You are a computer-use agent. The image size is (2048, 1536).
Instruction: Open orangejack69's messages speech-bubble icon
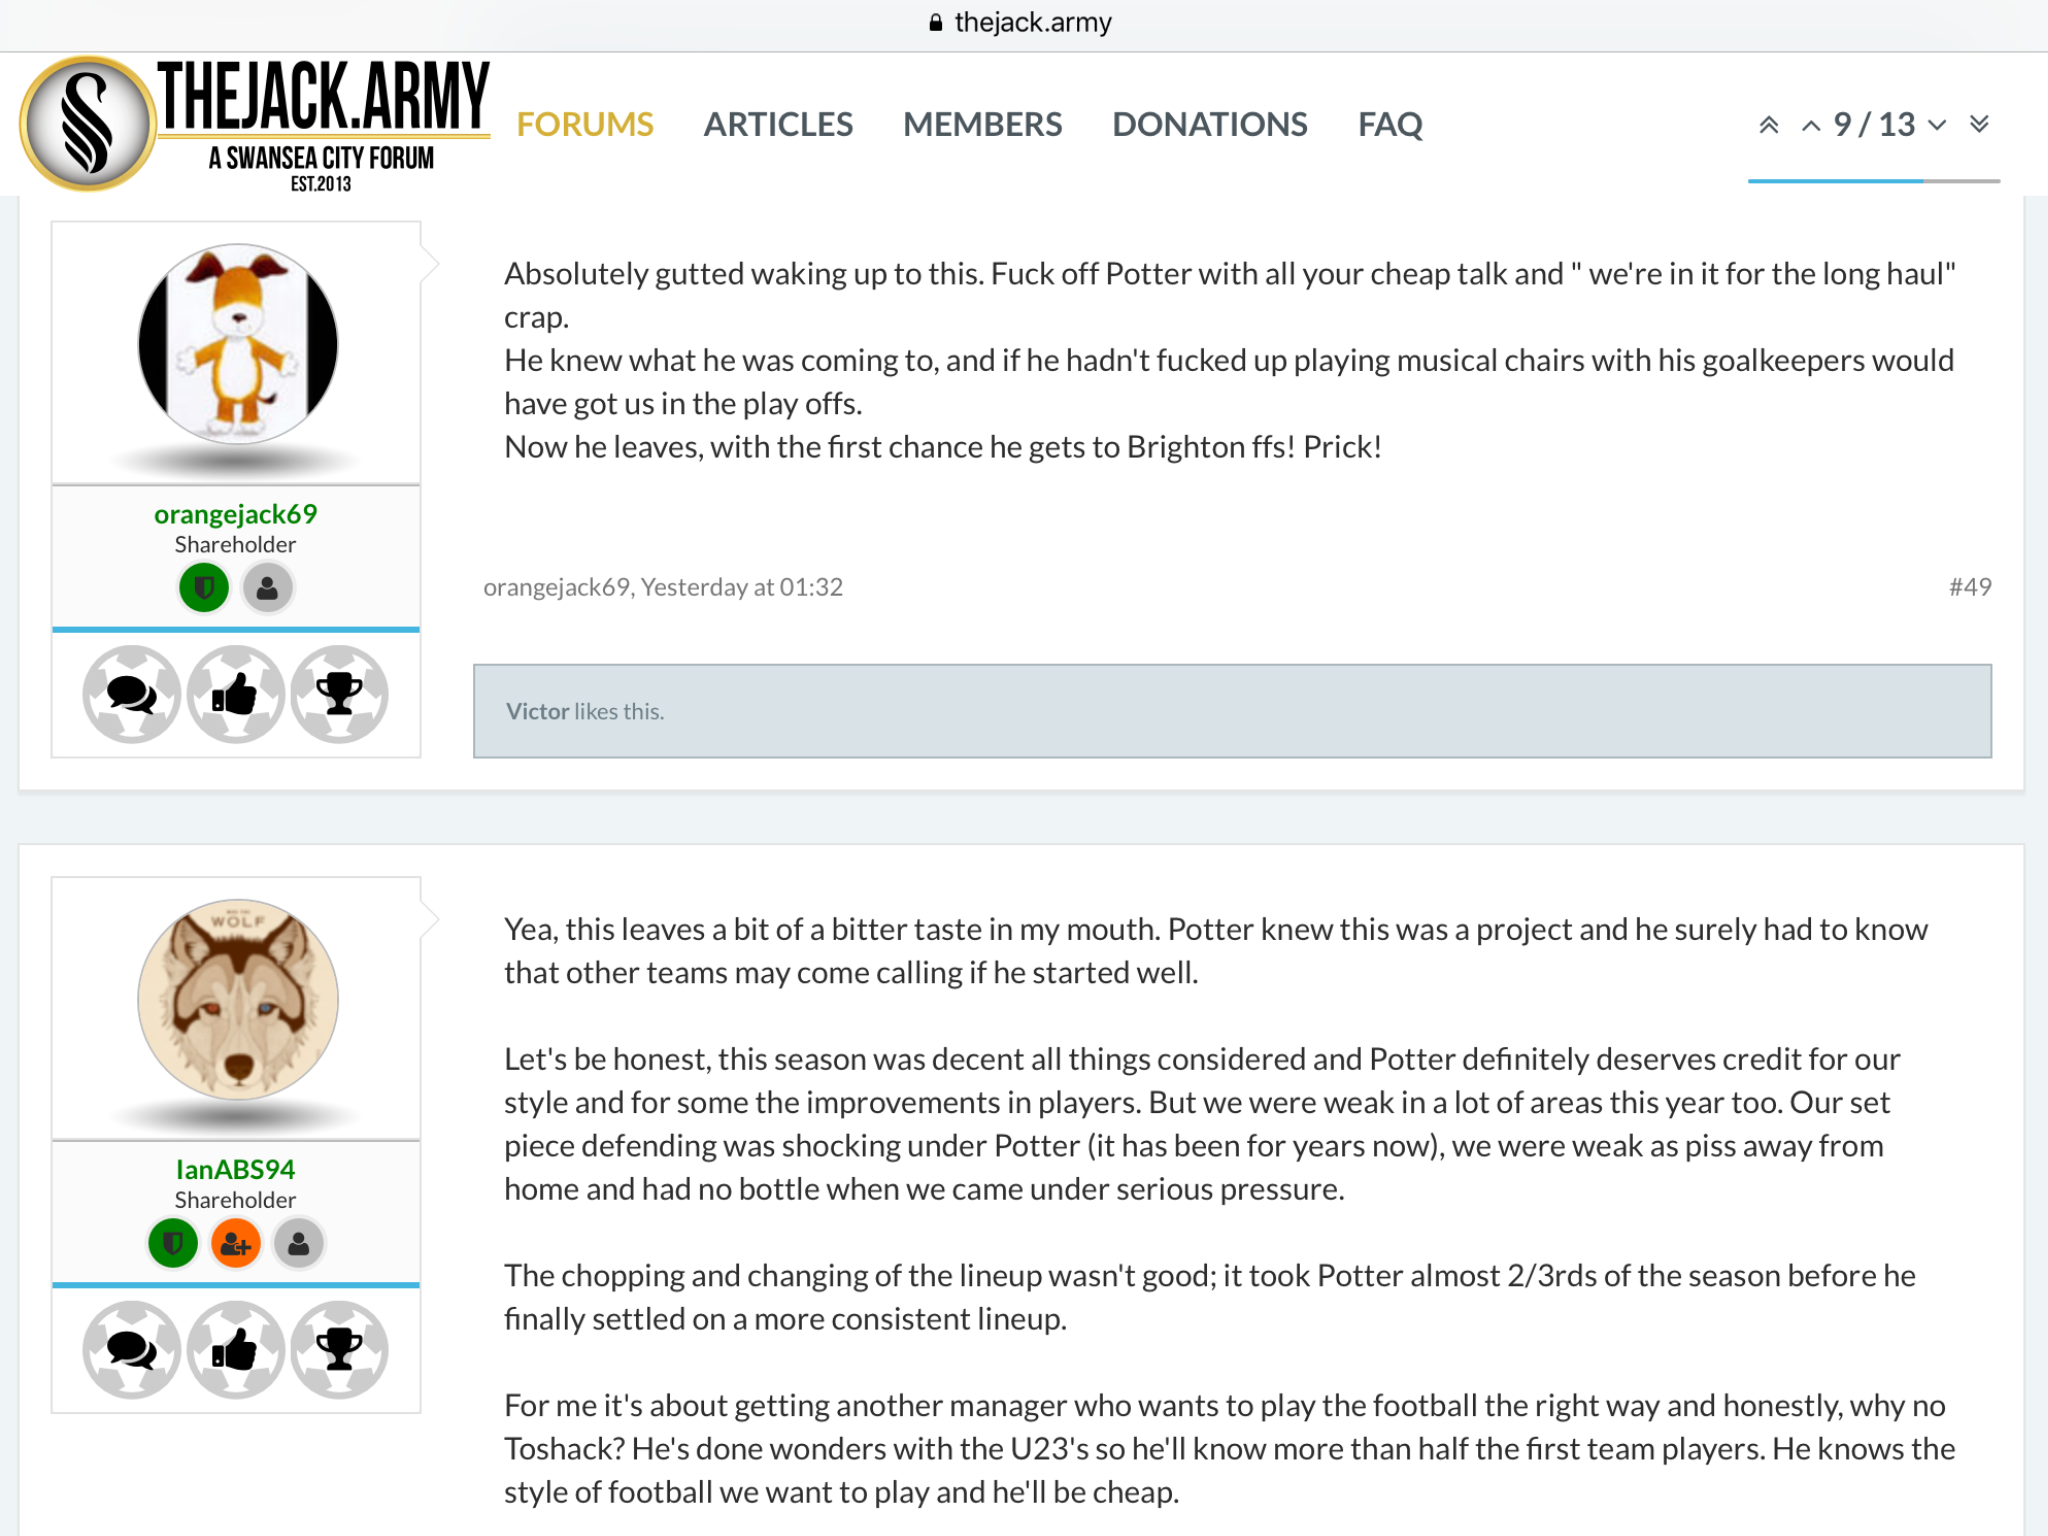tap(132, 694)
